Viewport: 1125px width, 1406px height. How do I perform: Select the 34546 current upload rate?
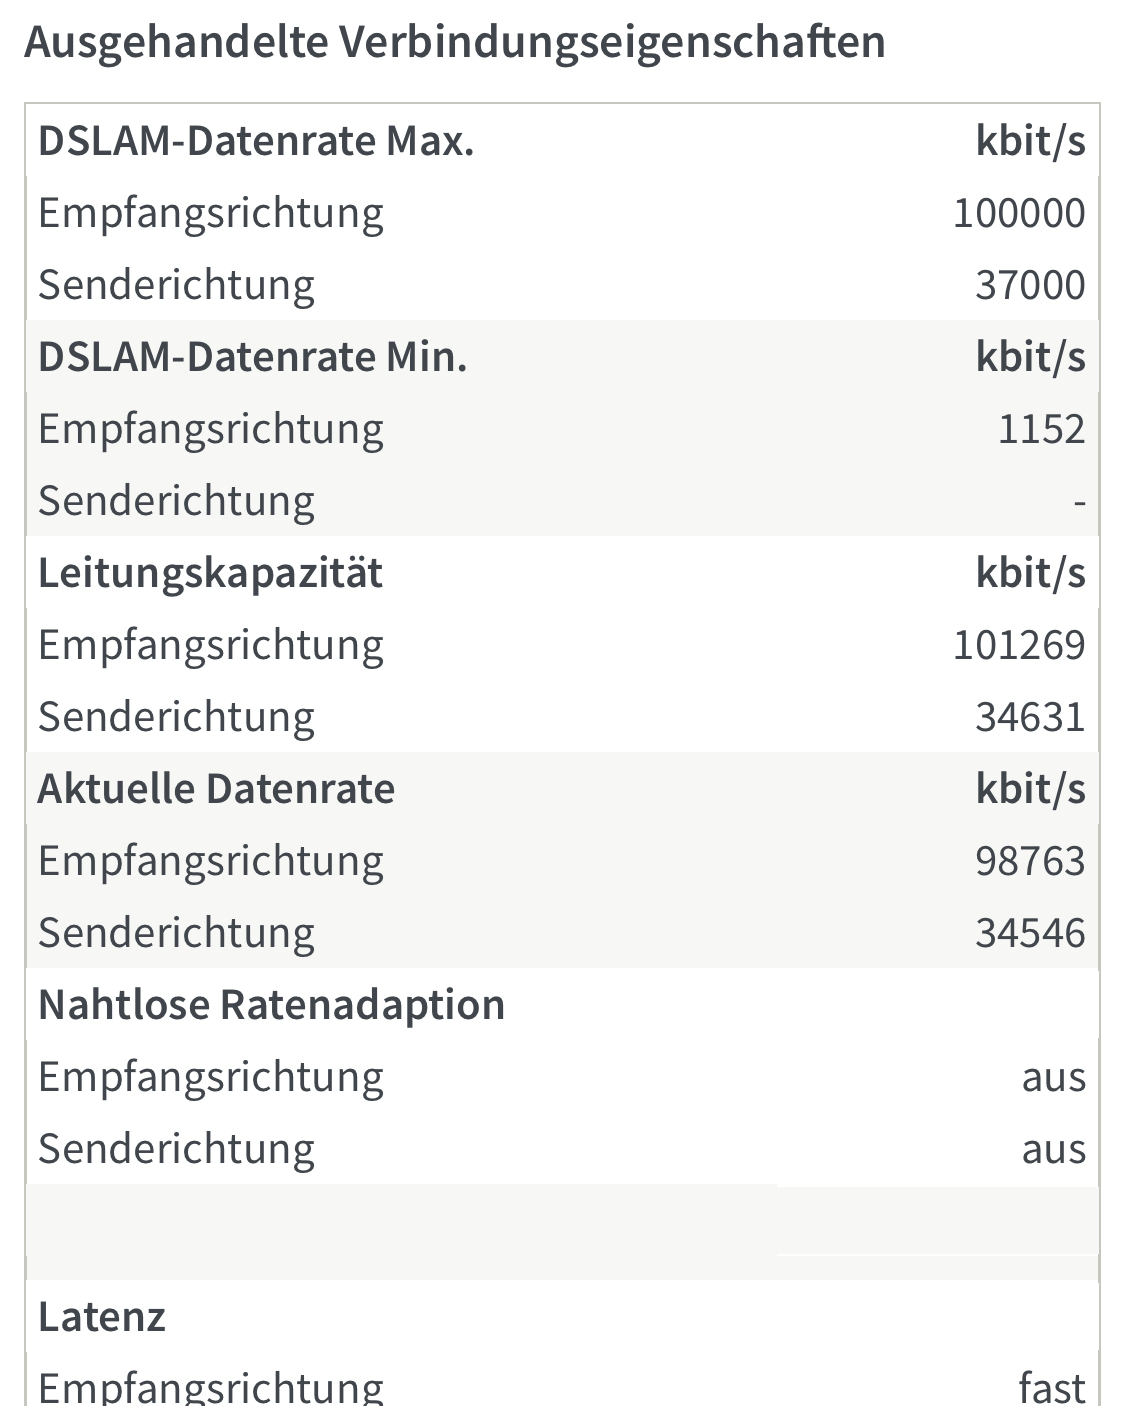pos(1030,933)
